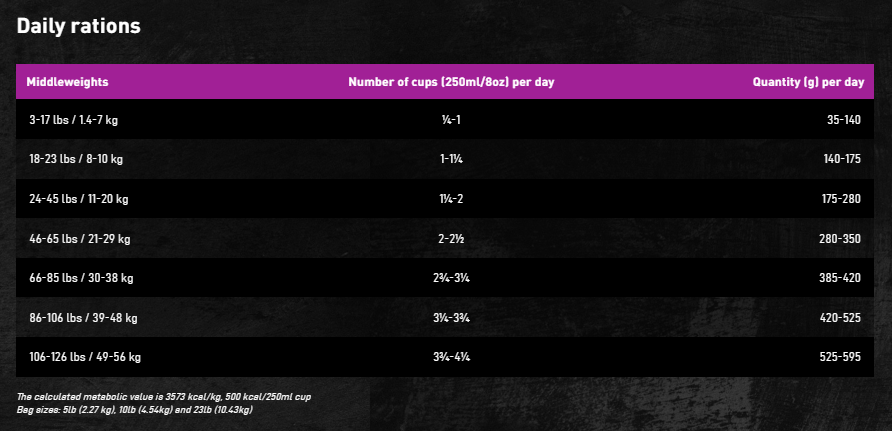Click the 86-106 lbs / 39-48 kg cell

coord(83,318)
